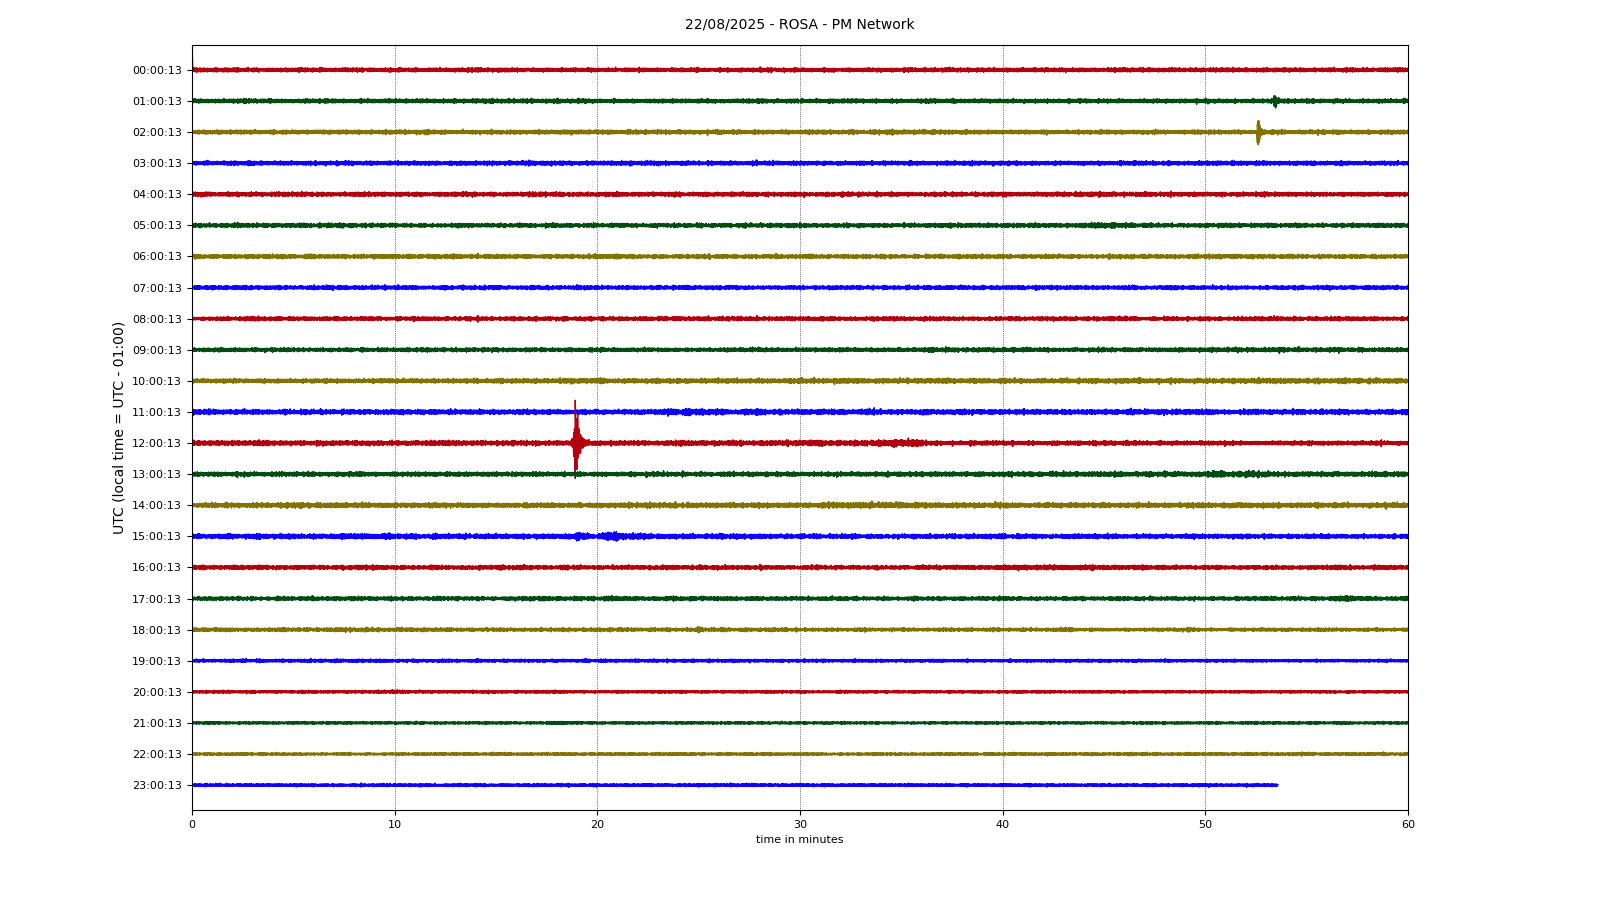Select the 19:00:13 row label
The height and width of the screenshot is (900, 1600).
pos(157,661)
